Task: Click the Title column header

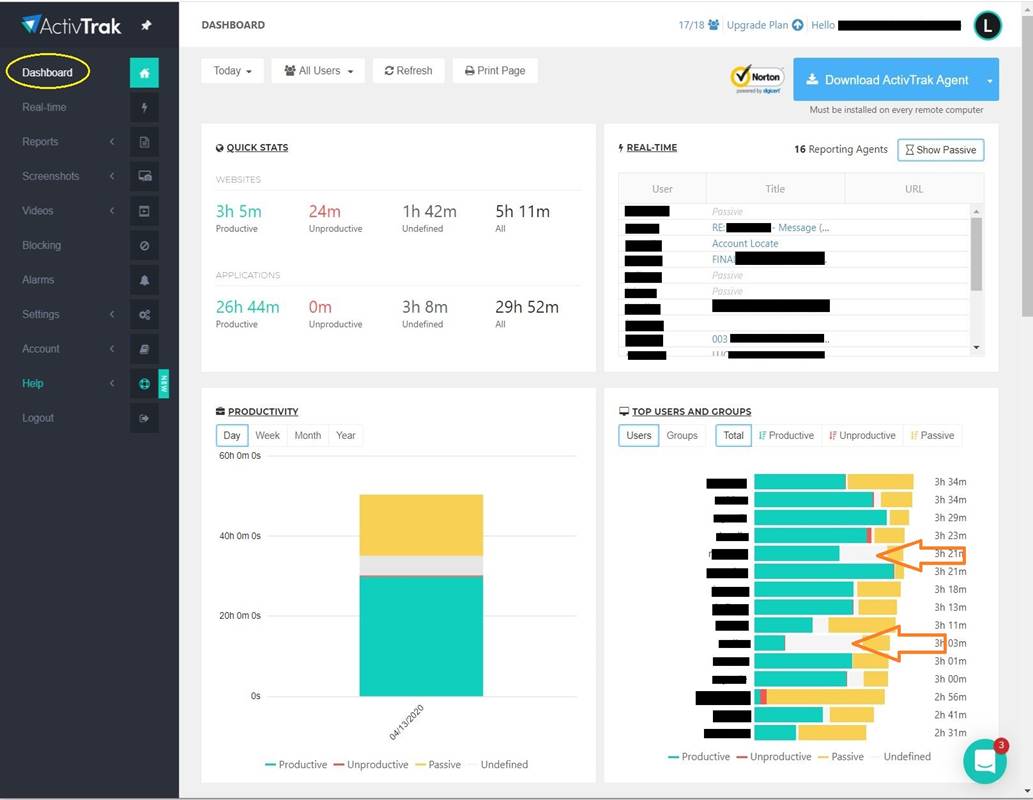Action: [775, 188]
